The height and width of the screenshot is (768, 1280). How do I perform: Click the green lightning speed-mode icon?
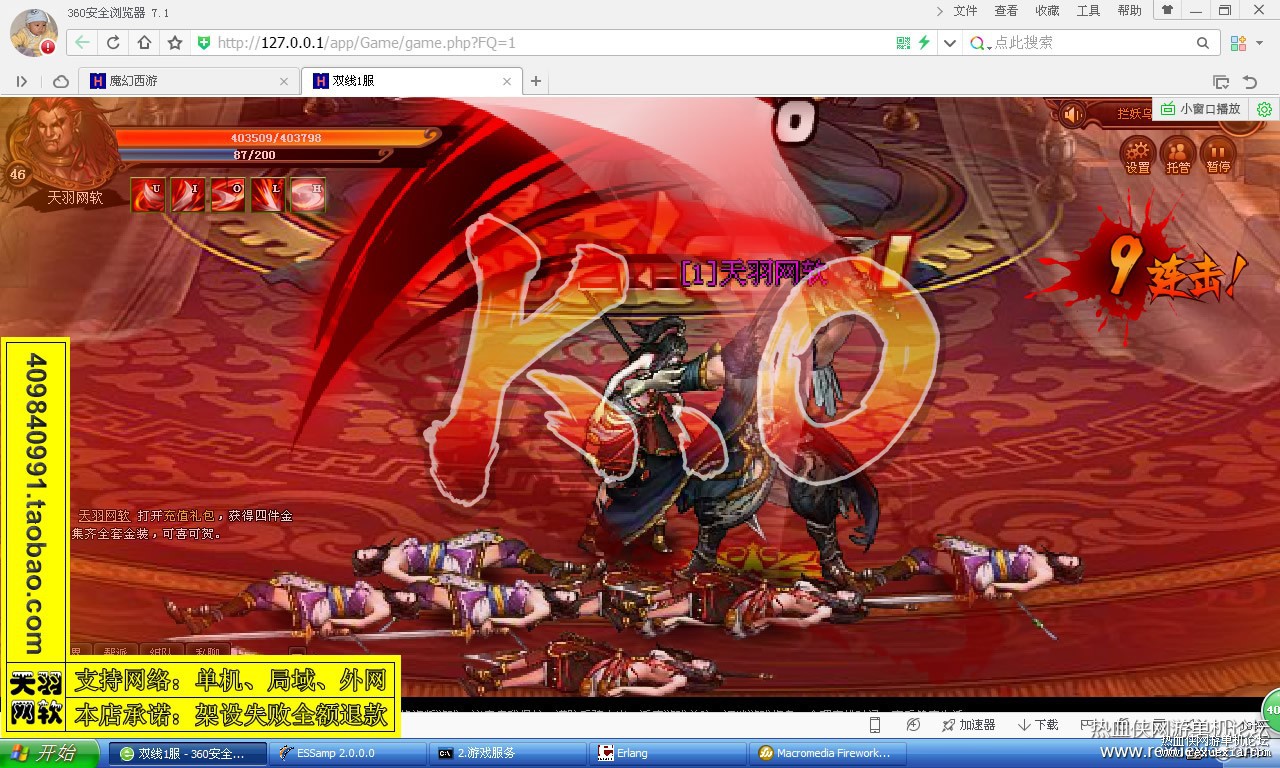[925, 43]
